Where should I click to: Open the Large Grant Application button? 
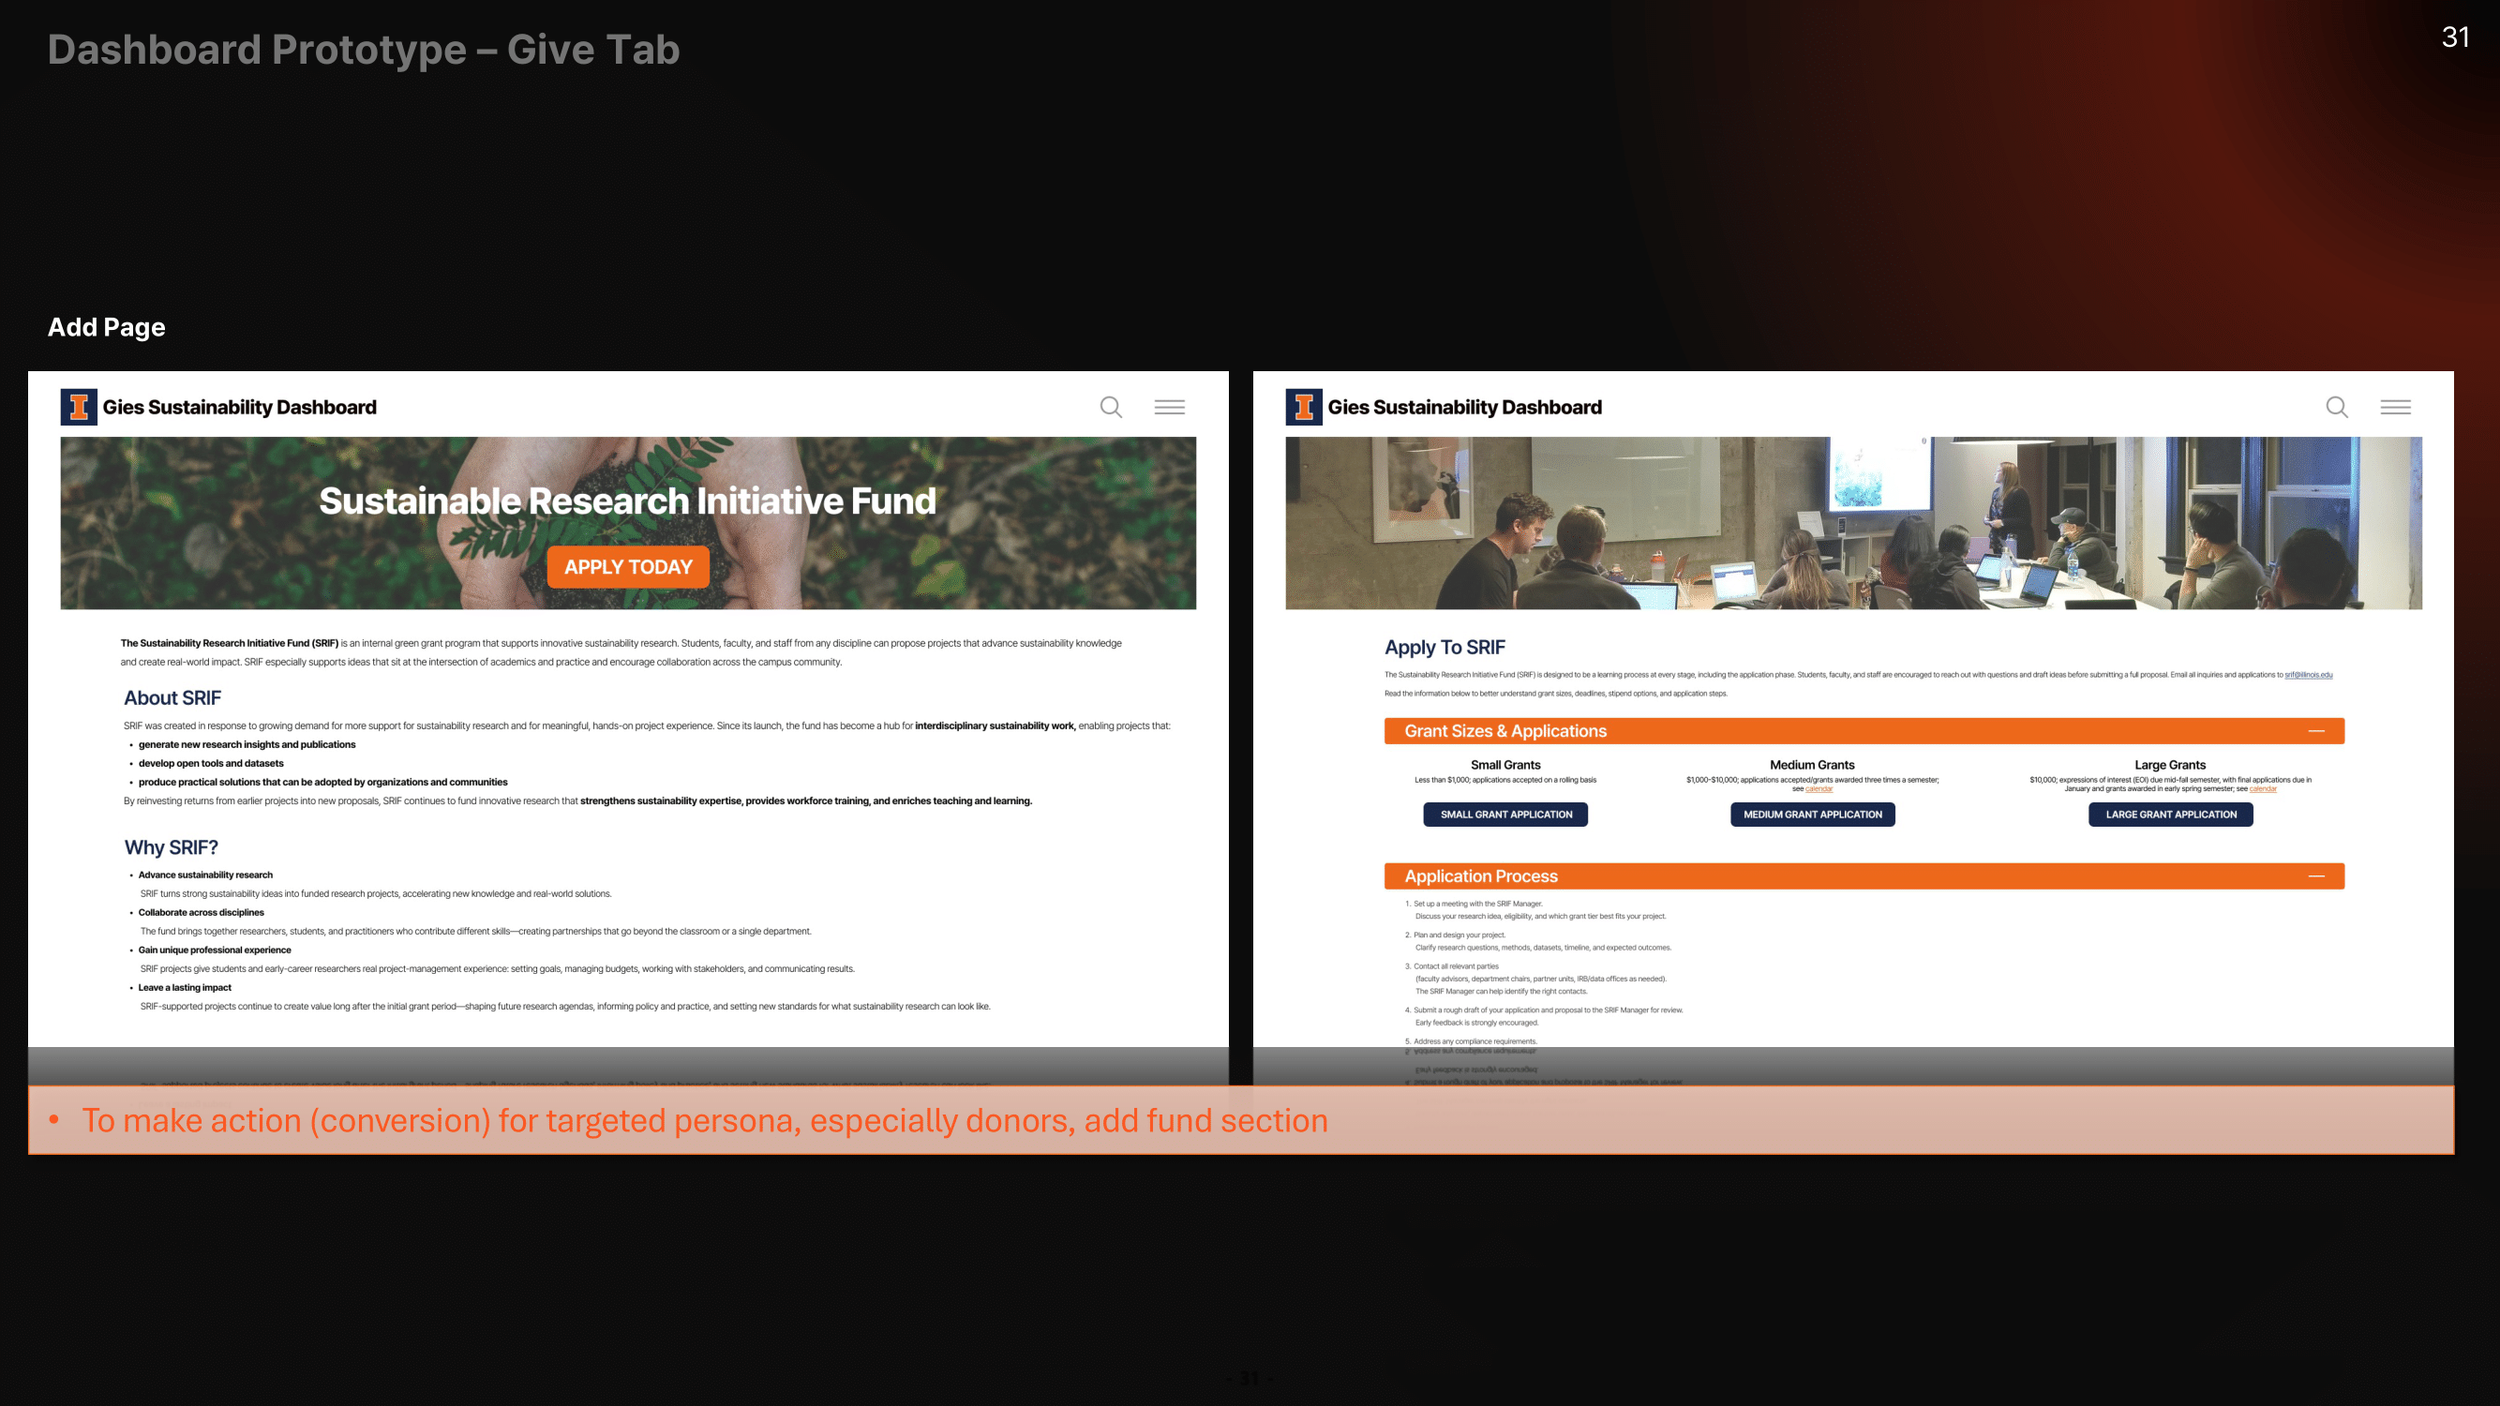(2170, 814)
